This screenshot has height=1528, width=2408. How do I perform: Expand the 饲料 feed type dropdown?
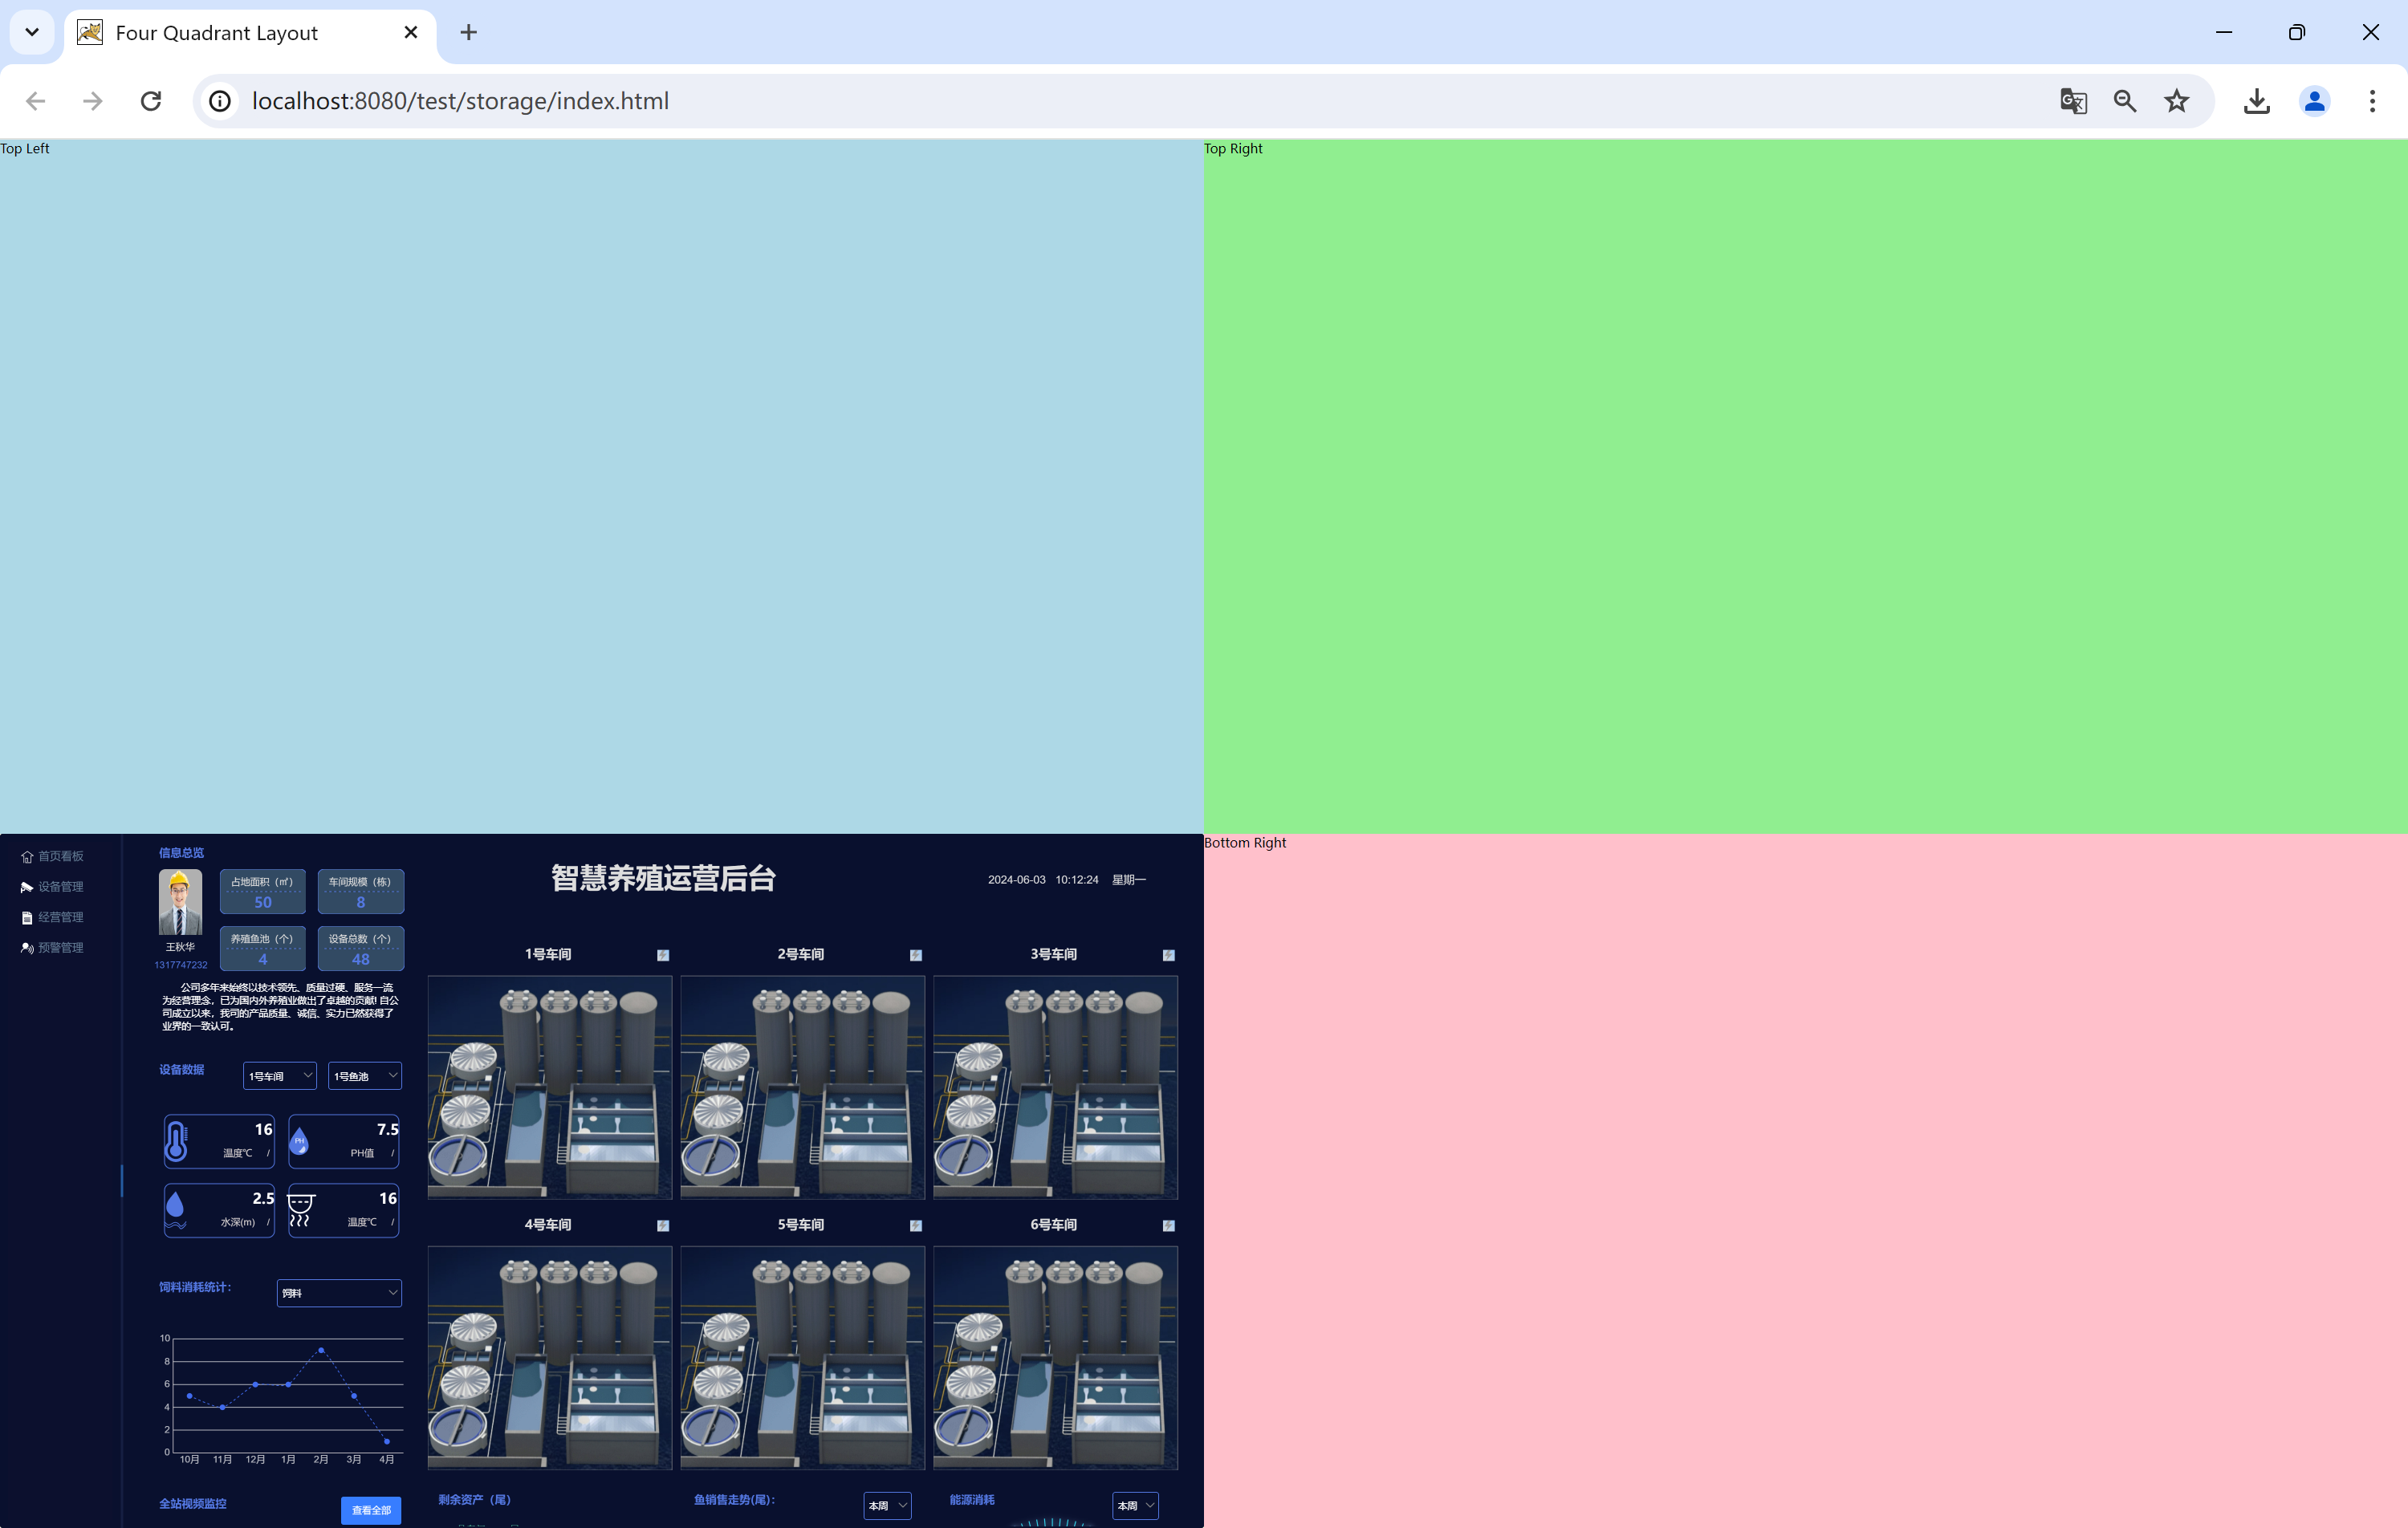339,1293
